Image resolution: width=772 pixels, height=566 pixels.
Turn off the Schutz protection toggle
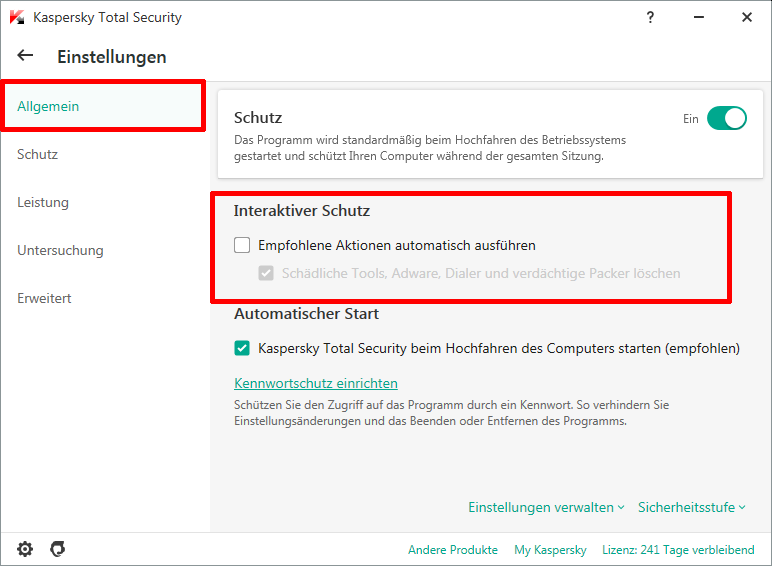tap(727, 119)
